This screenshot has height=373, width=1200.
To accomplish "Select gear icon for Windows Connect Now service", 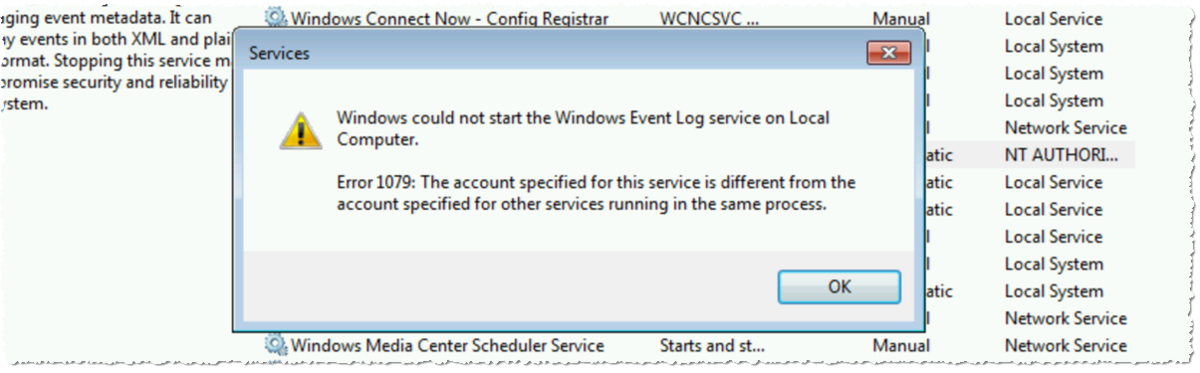I will point(275,18).
